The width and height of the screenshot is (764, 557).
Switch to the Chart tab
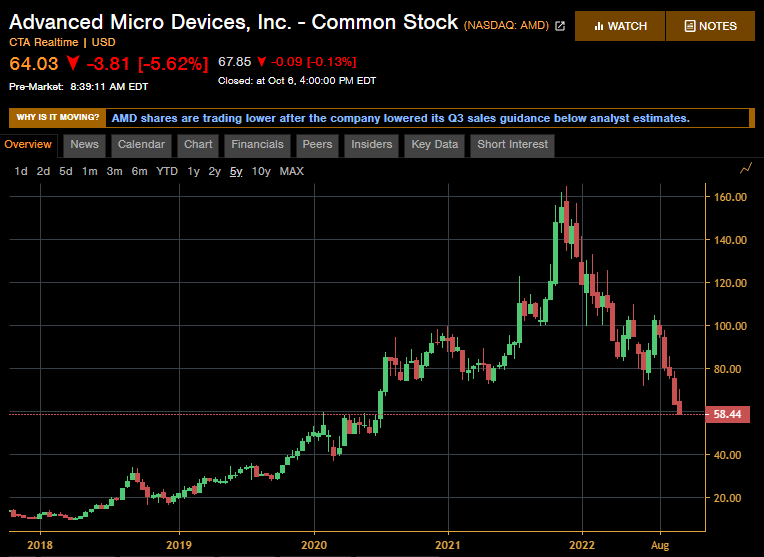pos(198,145)
